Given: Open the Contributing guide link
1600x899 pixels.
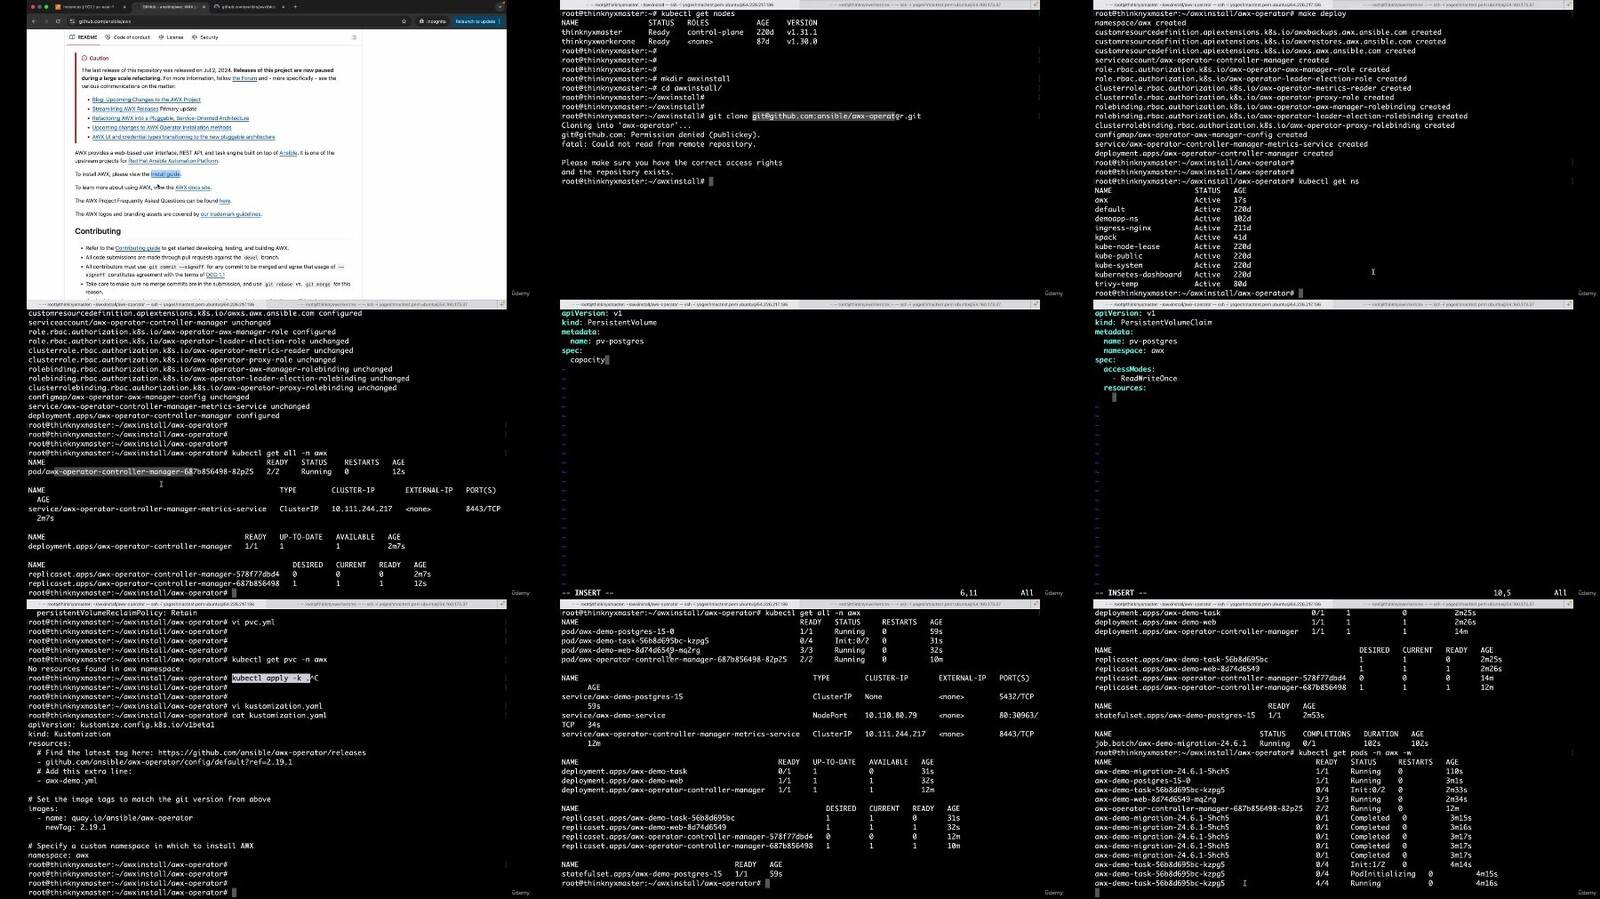Looking at the screenshot, I should coord(137,248).
